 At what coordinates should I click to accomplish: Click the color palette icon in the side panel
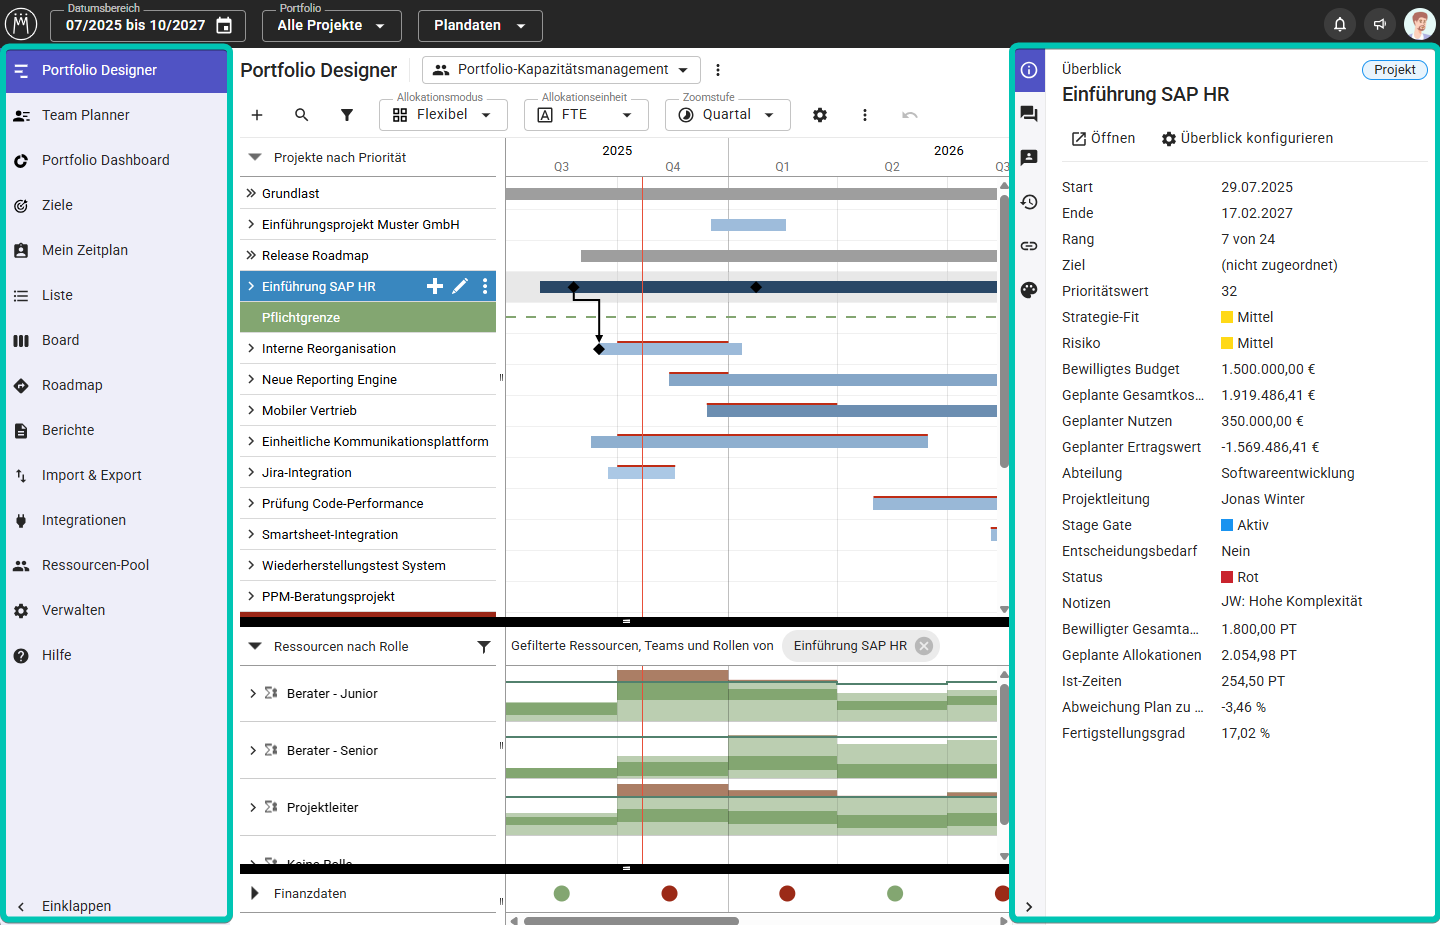point(1029,290)
